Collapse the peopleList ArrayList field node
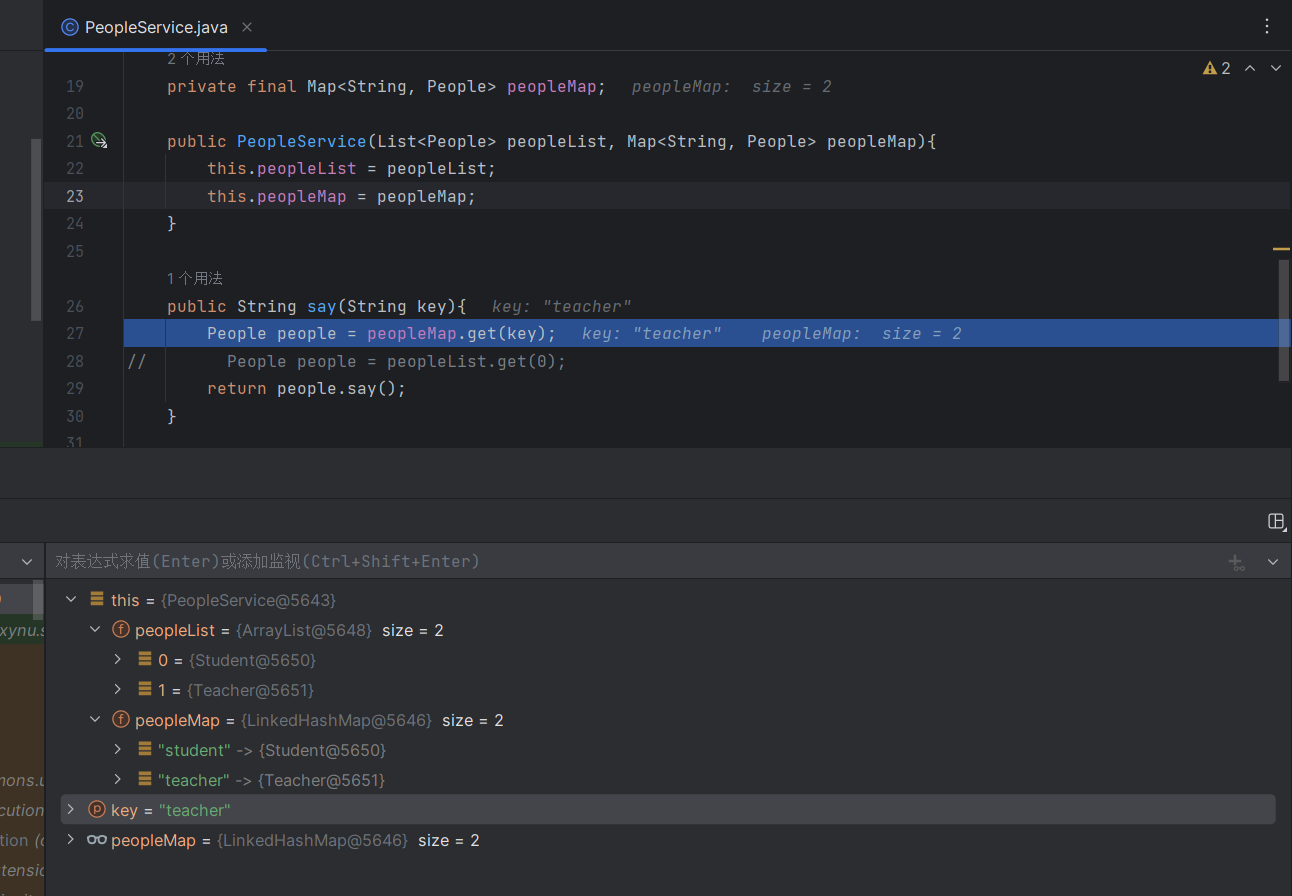Screen dimensions: 1292x896 click(96, 630)
